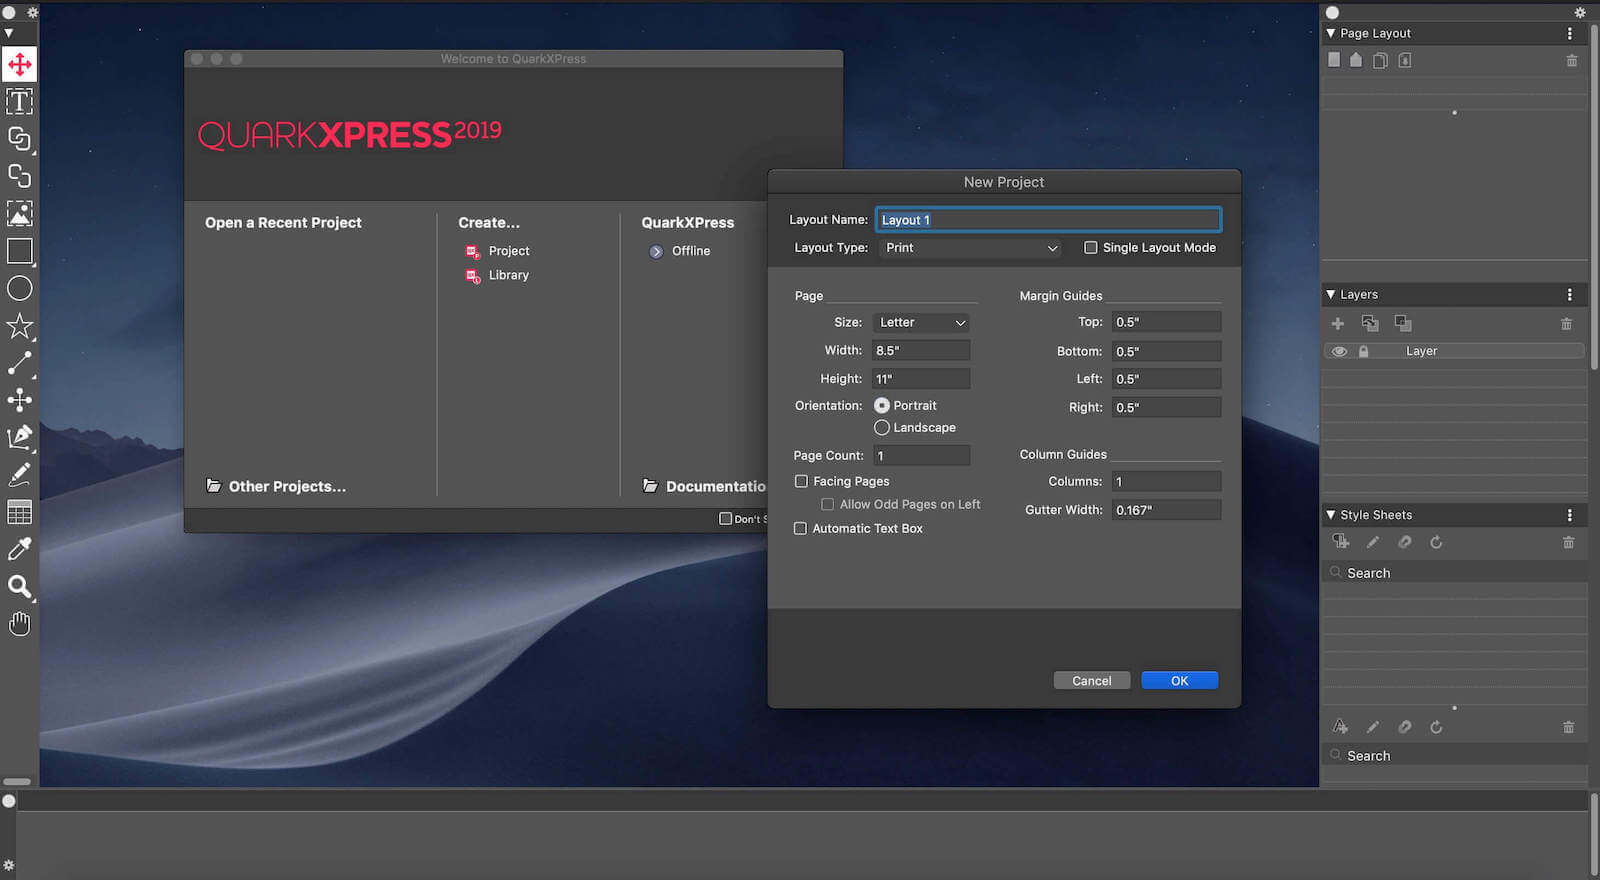Select the Landscape orientation option
The image size is (1600, 880).
point(882,428)
